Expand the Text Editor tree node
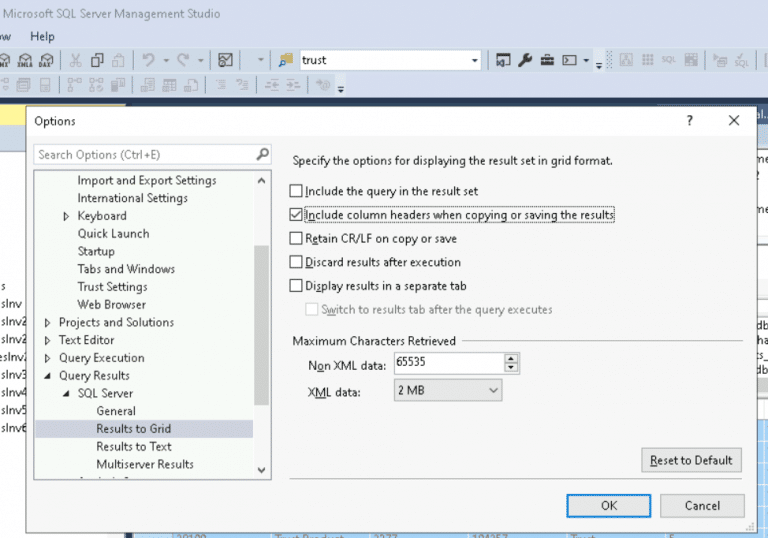Viewport: 768px width, 538px height. click(47, 340)
